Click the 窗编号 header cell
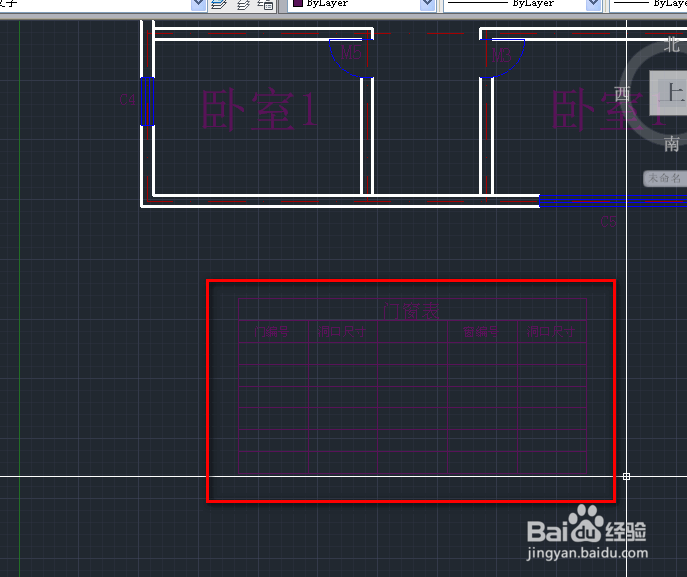687x577 pixels. [x=481, y=332]
